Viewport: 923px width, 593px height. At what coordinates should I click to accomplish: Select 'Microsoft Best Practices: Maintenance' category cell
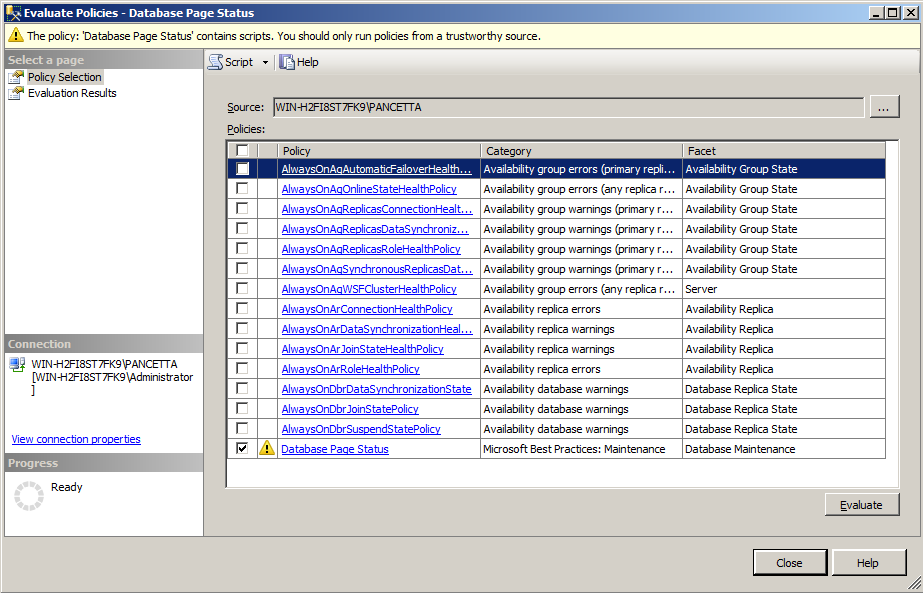(582, 449)
